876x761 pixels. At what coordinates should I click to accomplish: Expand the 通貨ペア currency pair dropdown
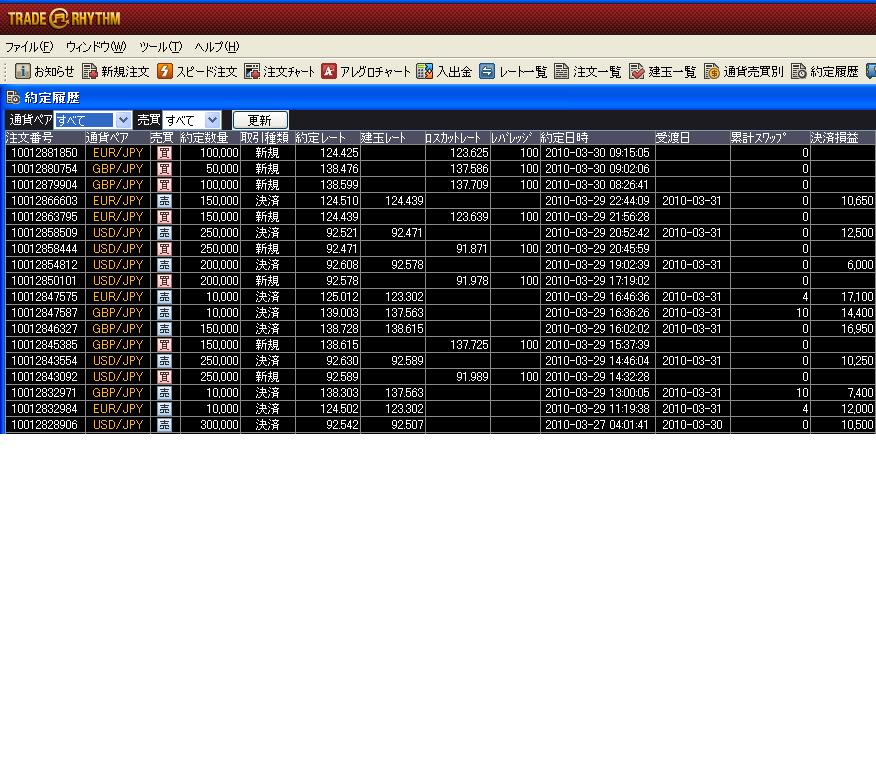123,120
